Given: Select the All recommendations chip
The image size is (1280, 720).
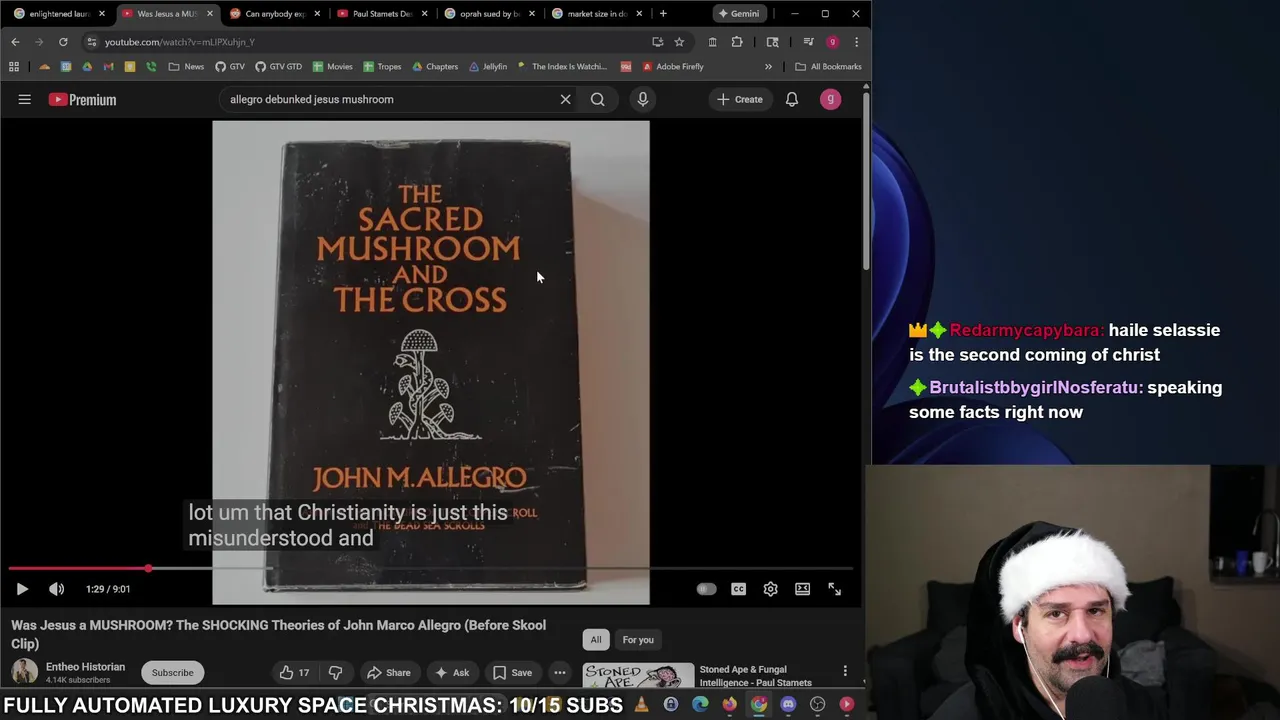Looking at the screenshot, I should pyautogui.click(x=596, y=640).
